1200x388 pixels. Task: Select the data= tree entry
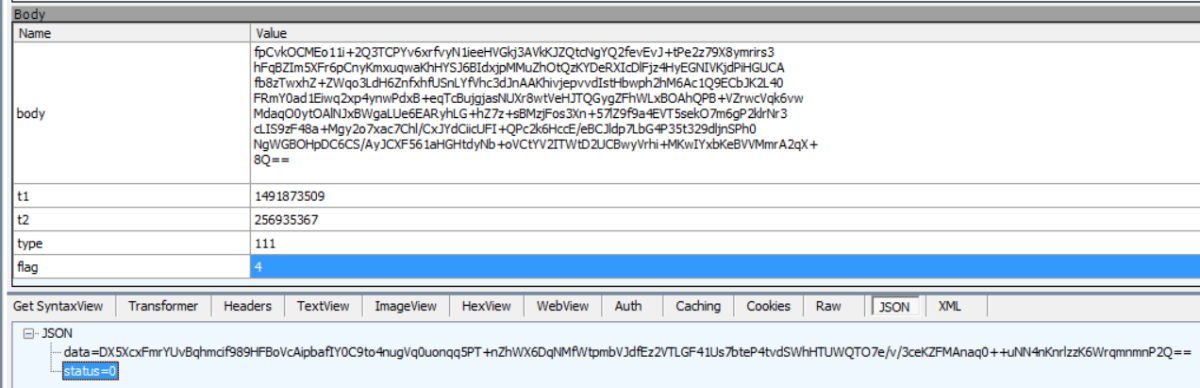627,353
